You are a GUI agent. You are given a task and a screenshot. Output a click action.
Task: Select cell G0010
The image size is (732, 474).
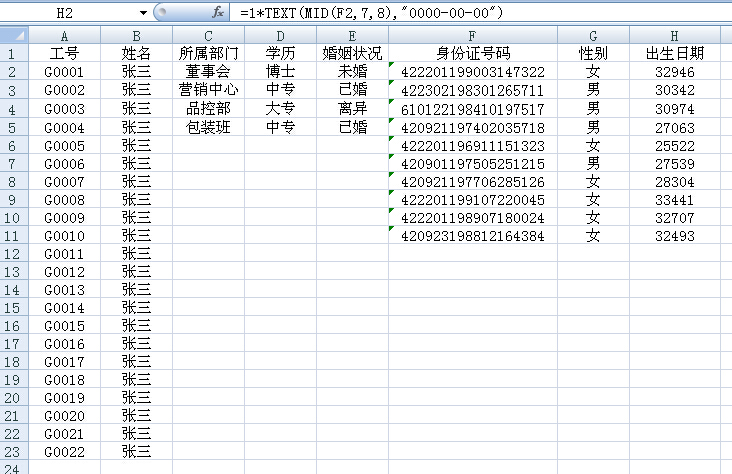click(64, 236)
